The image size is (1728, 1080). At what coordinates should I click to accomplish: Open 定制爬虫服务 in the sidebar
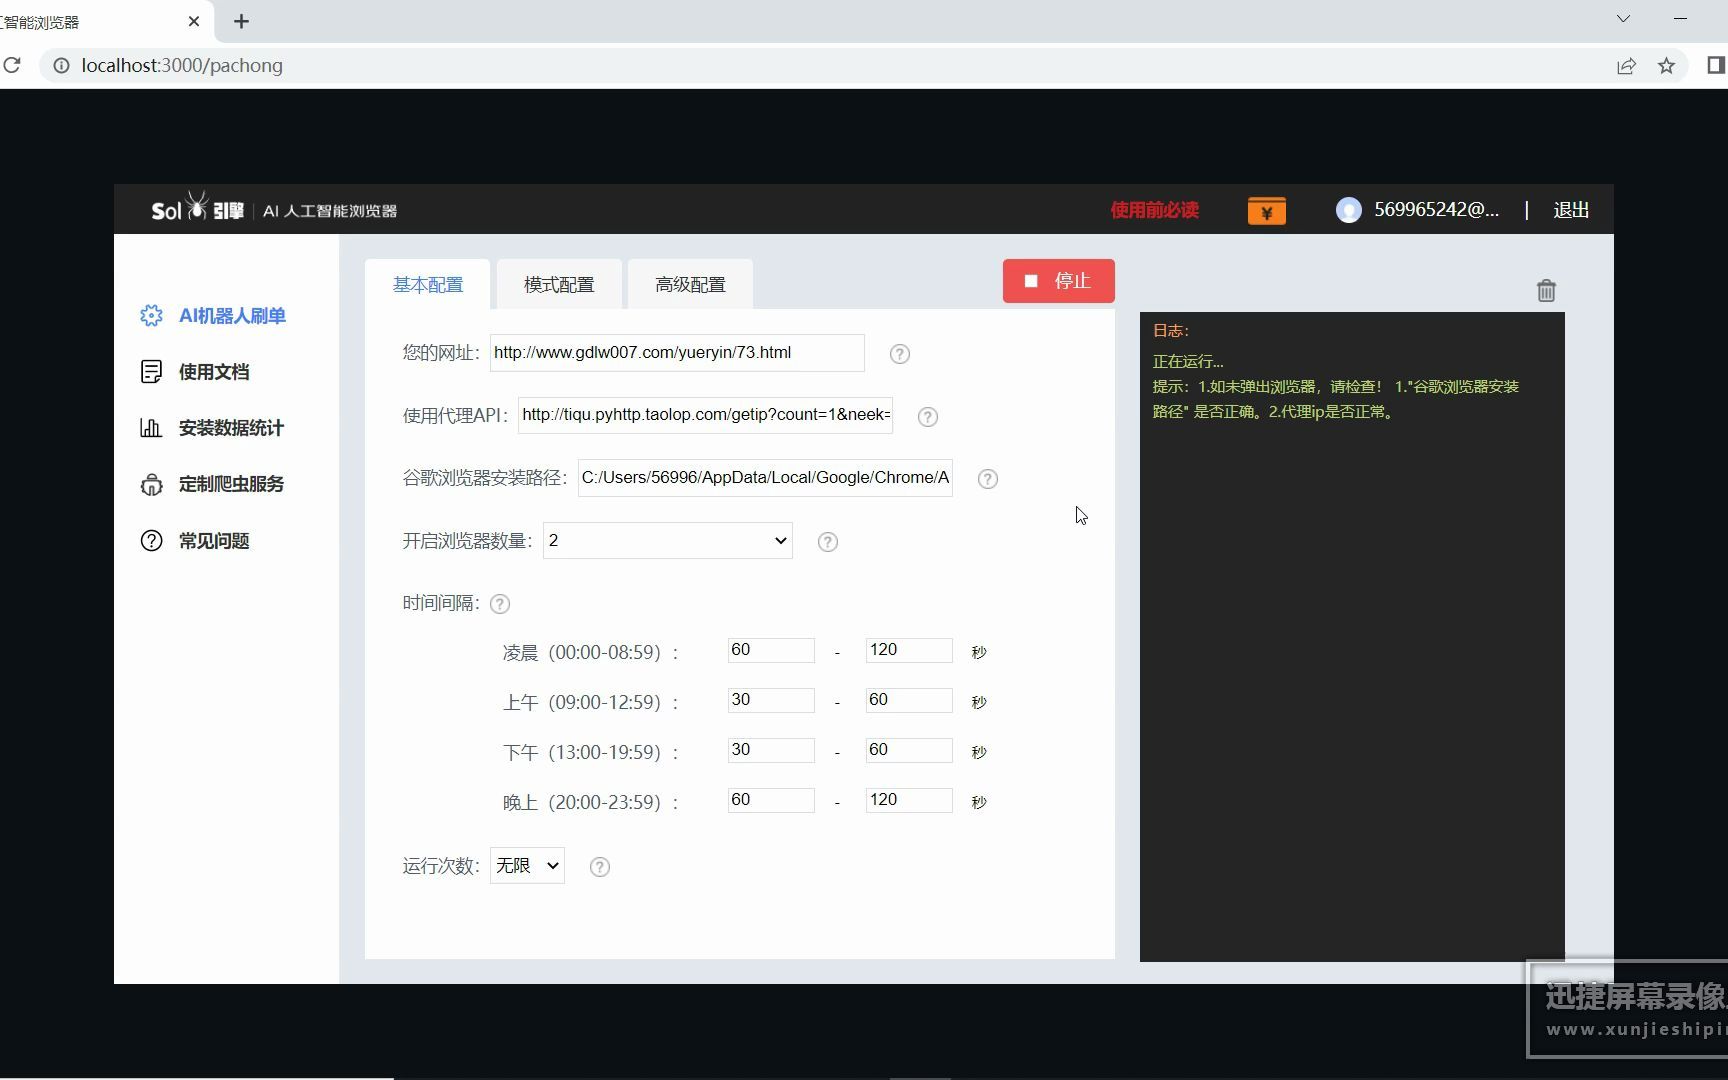click(x=212, y=484)
